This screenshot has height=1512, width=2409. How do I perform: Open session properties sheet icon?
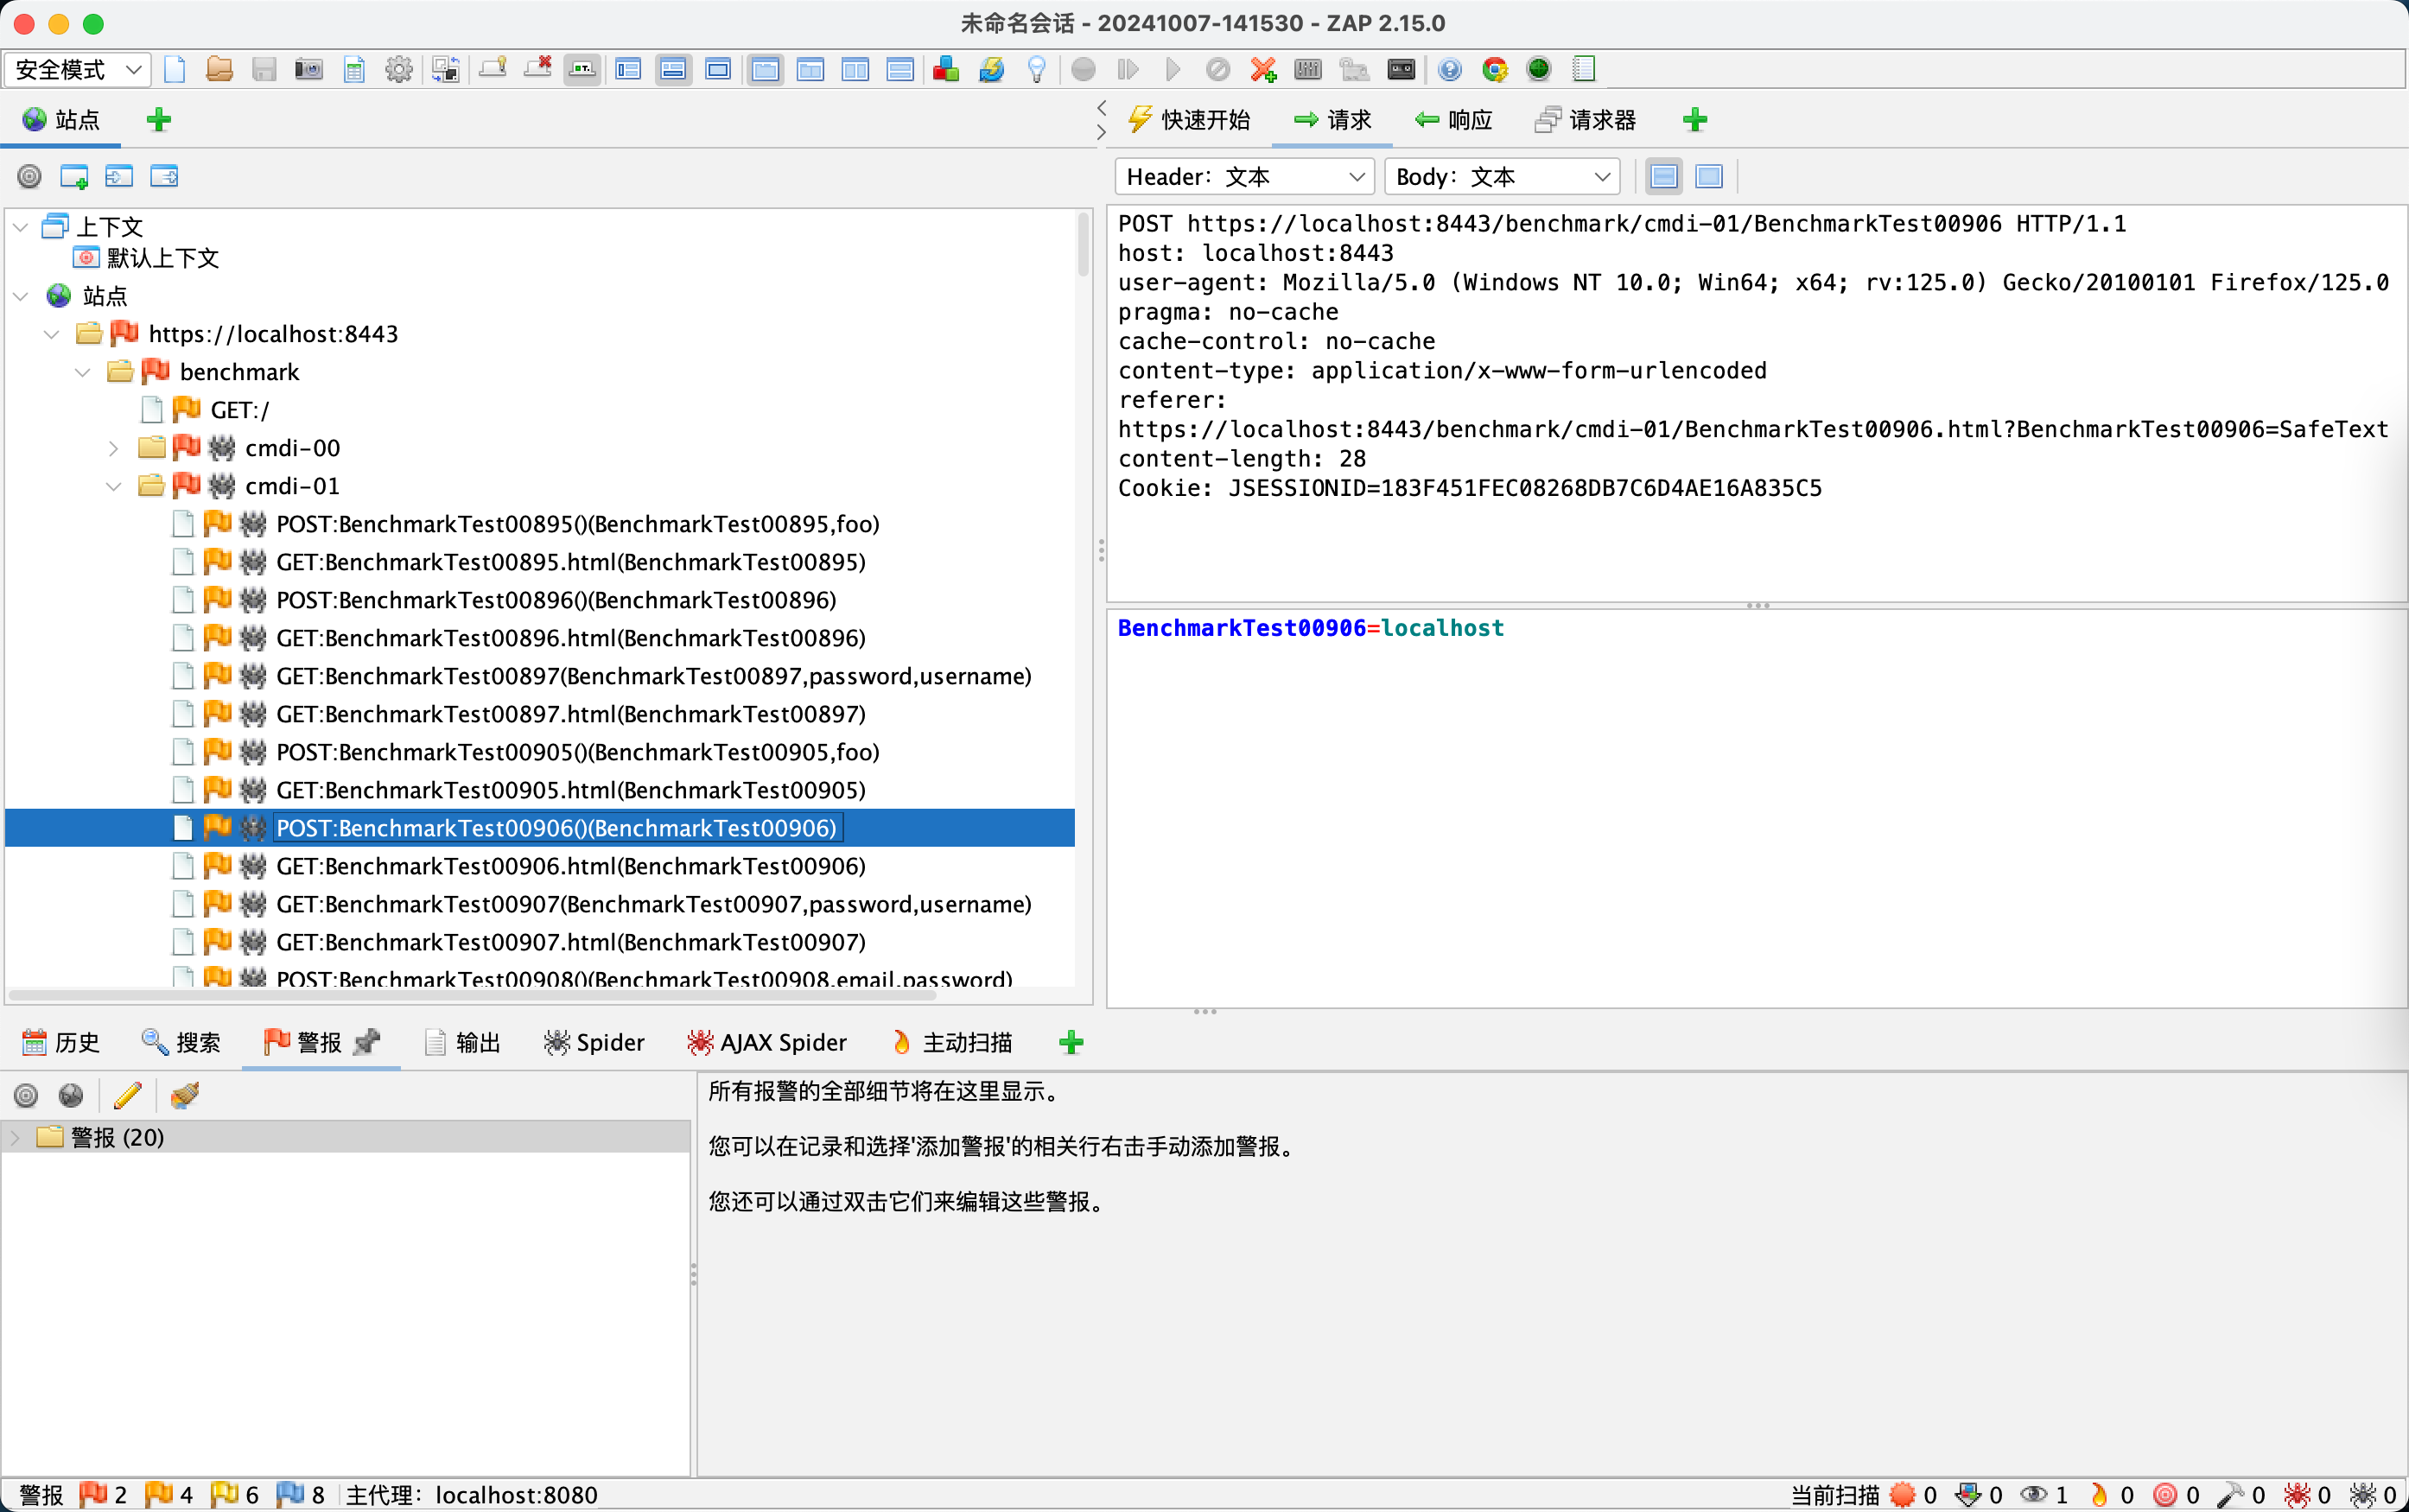pyautogui.click(x=354, y=69)
